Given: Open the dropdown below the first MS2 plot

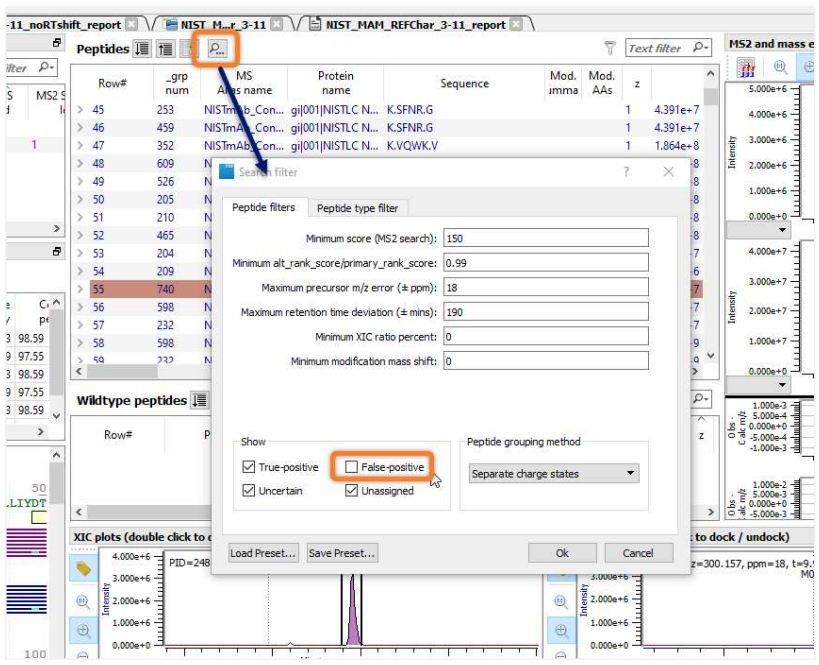Looking at the screenshot, I should (758, 229).
